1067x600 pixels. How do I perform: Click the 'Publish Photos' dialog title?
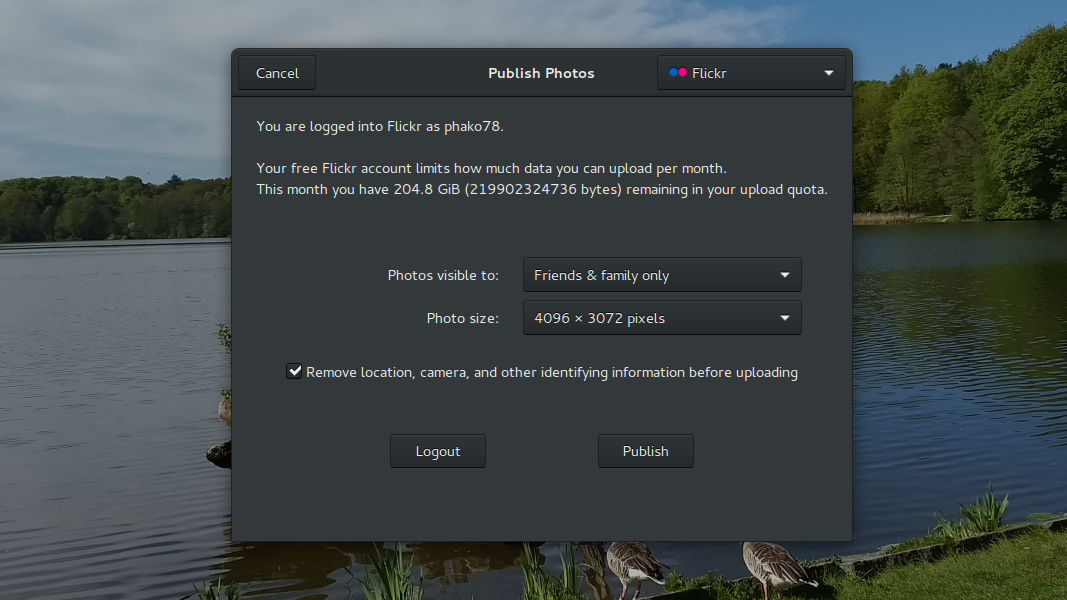click(x=541, y=73)
